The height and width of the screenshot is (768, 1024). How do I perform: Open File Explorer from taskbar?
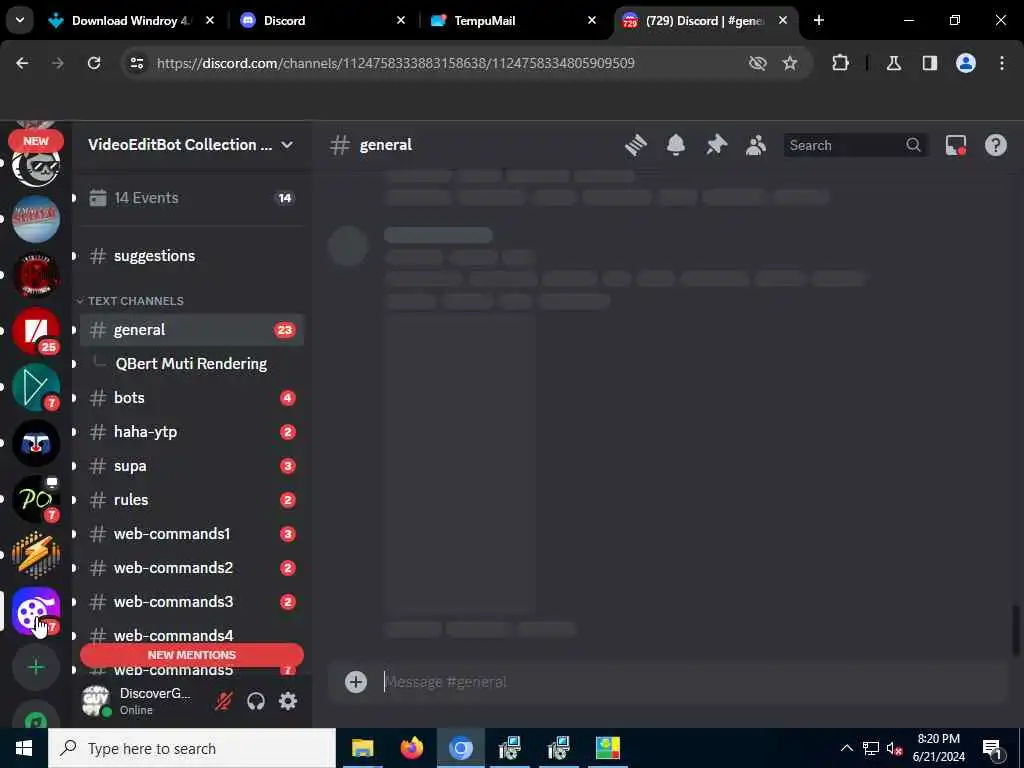click(362, 748)
